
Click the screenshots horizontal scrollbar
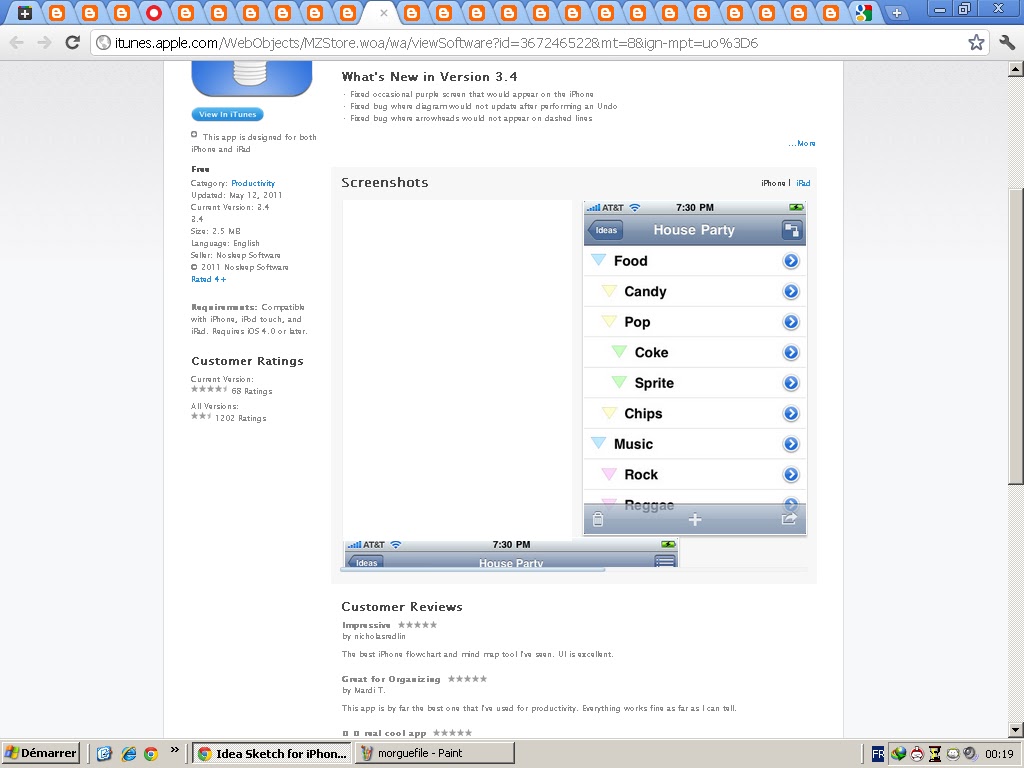click(x=474, y=570)
